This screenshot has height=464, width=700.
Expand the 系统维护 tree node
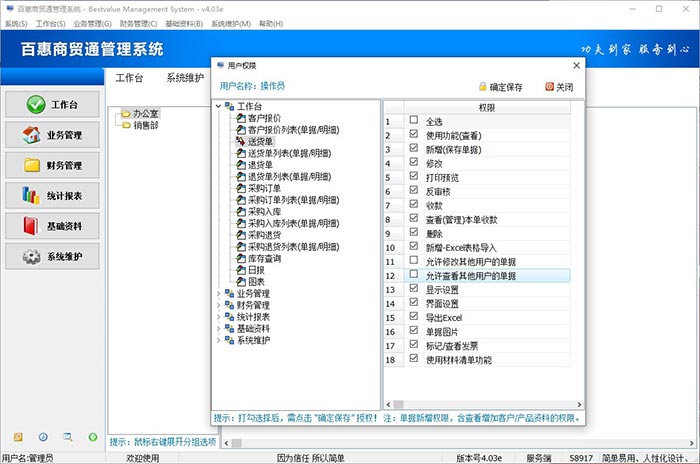[218, 340]
